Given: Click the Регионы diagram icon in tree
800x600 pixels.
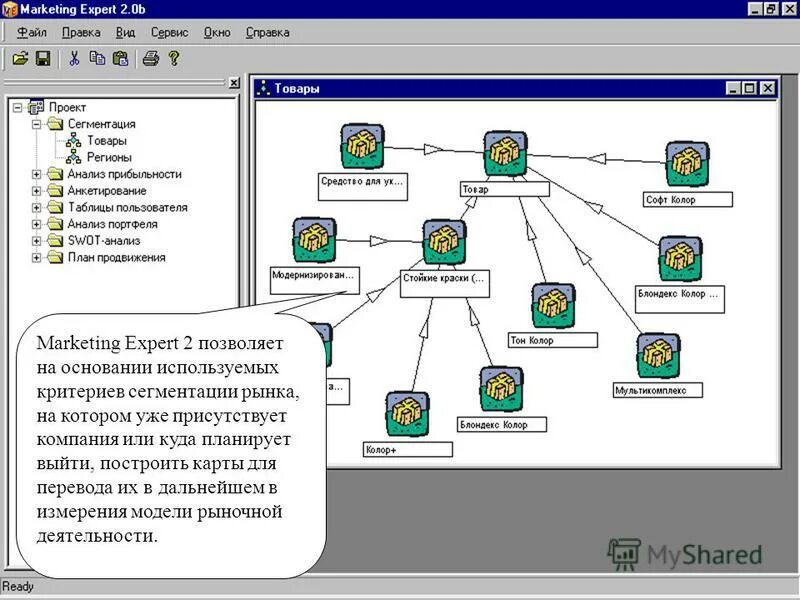Looking at the screenshot, I should click(73, 157).
